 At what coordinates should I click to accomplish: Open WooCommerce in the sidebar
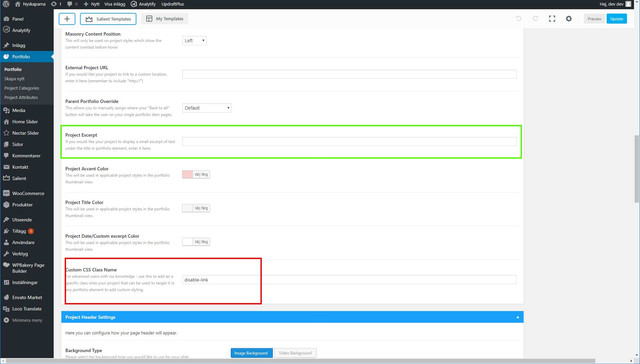click(x=27, y=193)
